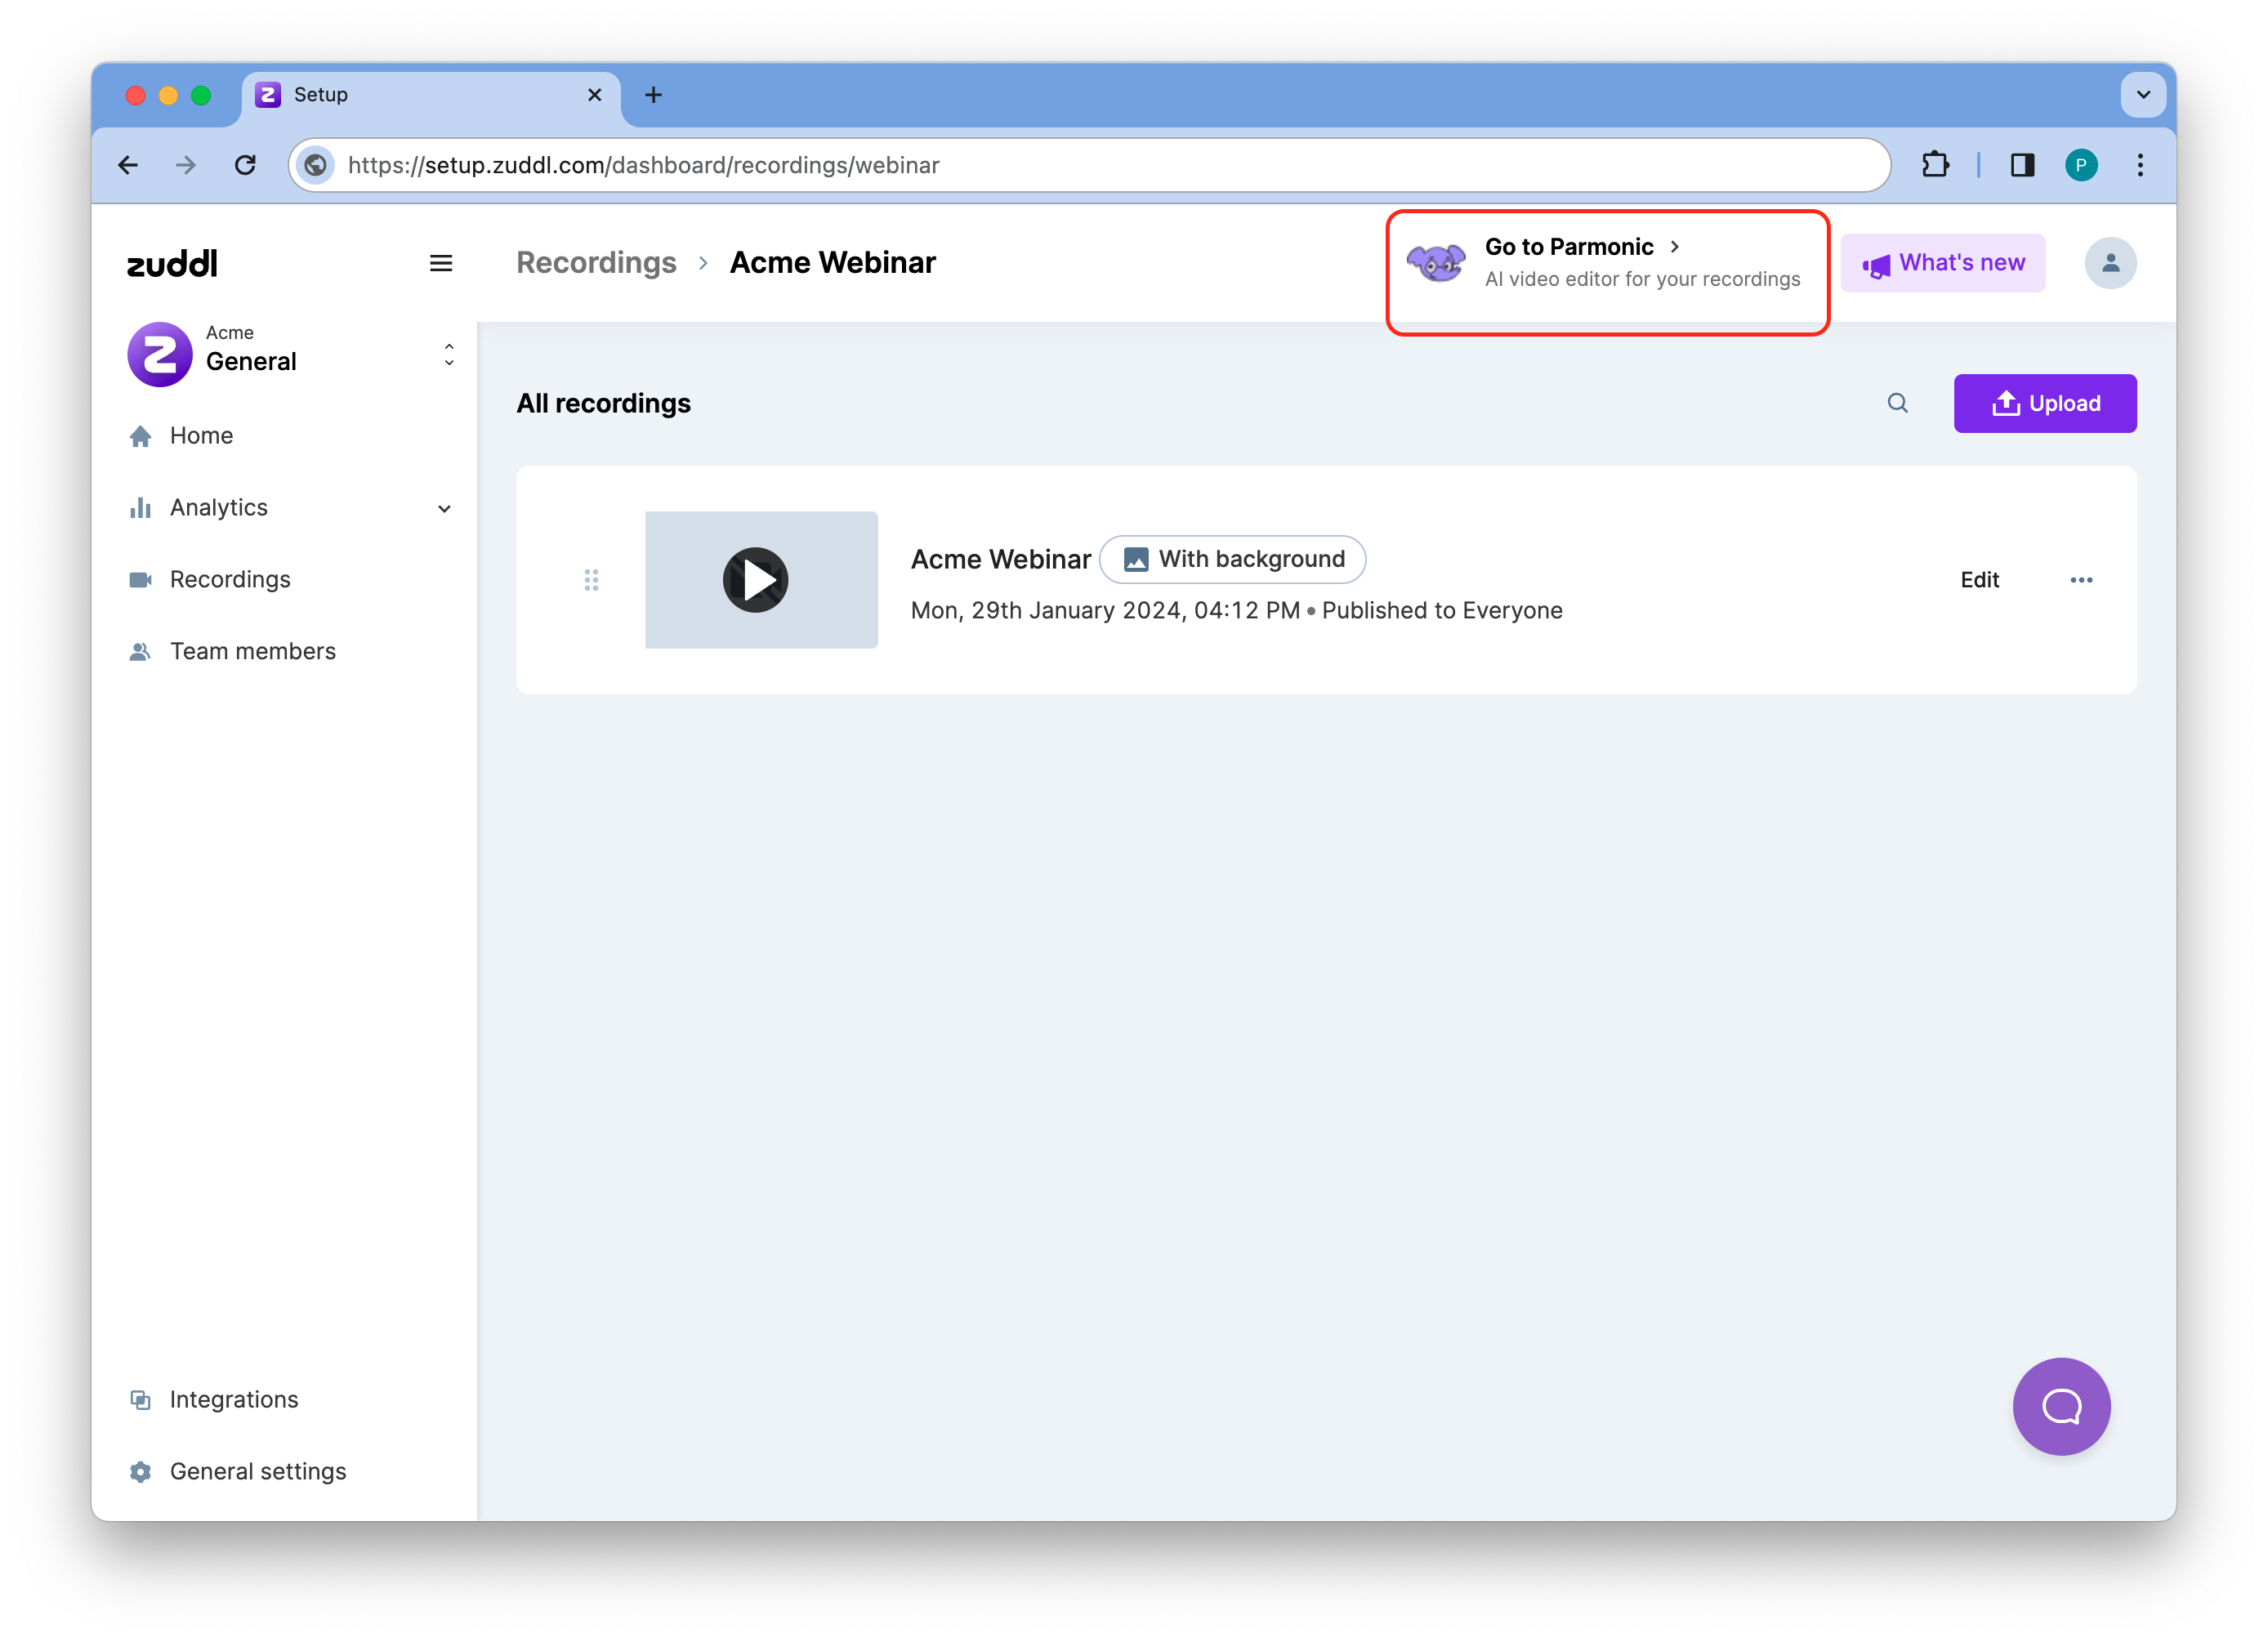2268x1642 pixels.
Task: Open the chat support bubble
Action: click(x=2061, y=1406)
